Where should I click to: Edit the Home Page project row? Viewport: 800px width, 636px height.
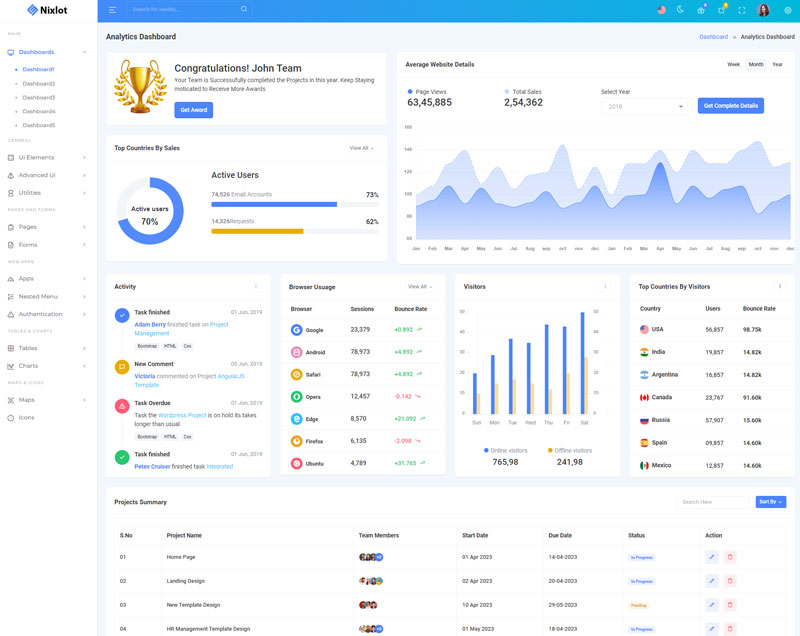click(x=712, y=557)
